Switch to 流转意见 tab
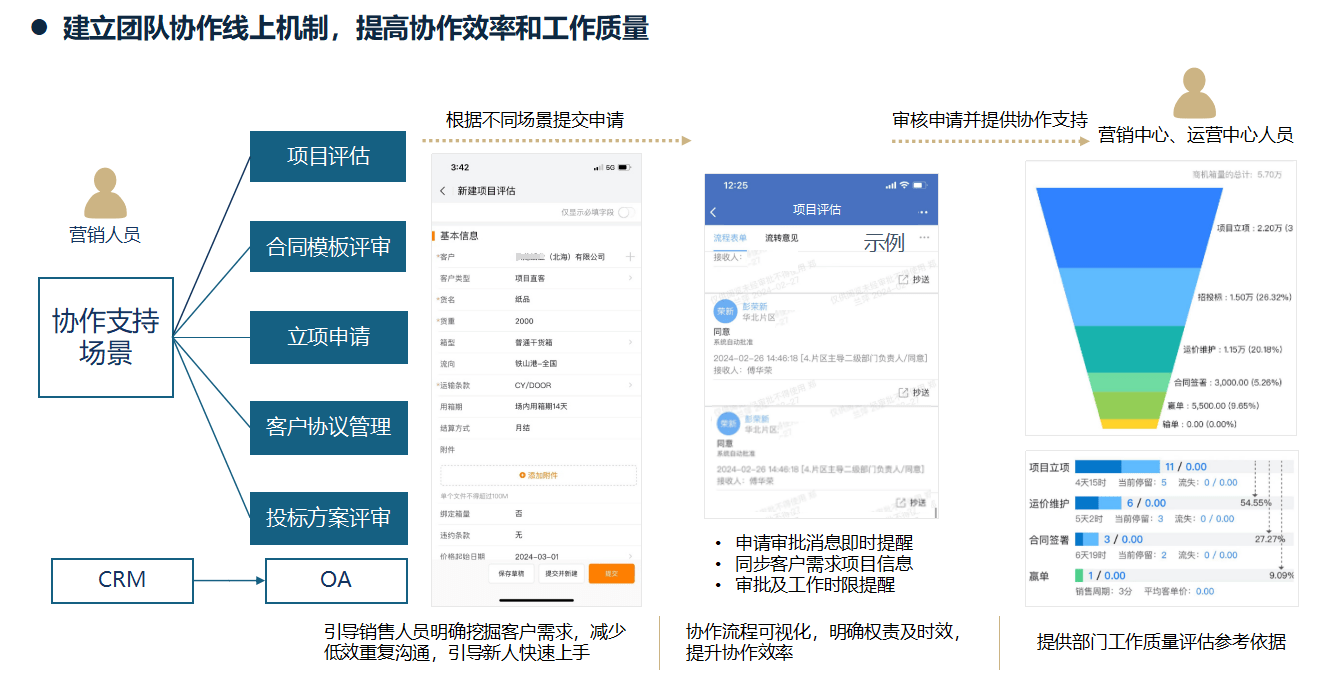Image resolution: width=1337 pixels, height=689 pixels. click(x=782, y=238)
